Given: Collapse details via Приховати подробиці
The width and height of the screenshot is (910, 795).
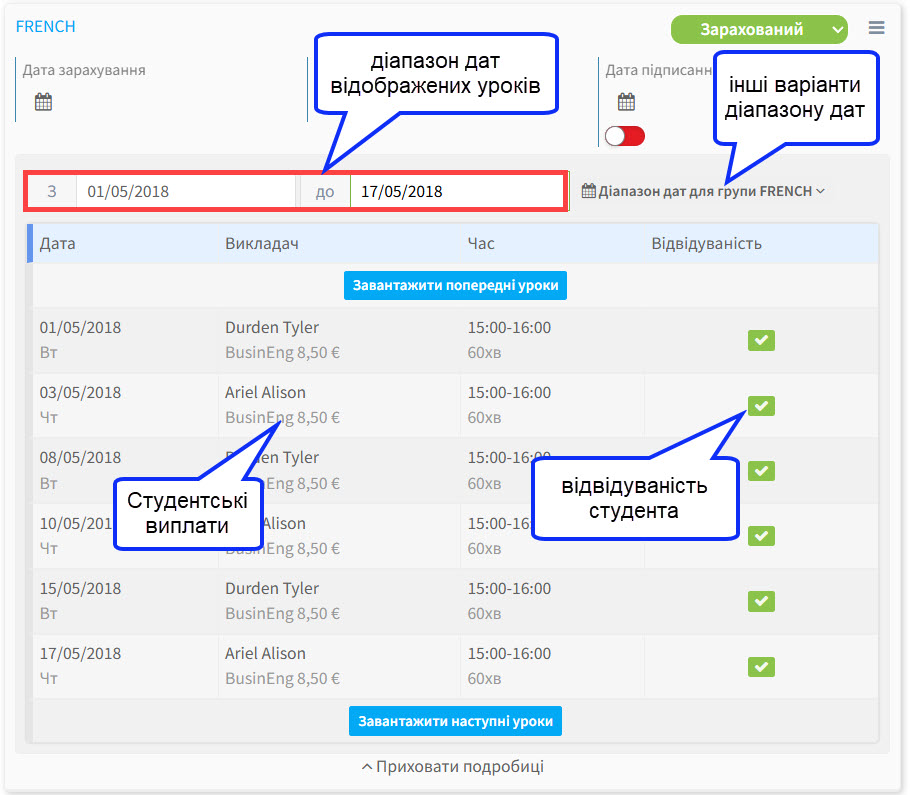Looking at the screenshot, I should (x=452, y=767).
